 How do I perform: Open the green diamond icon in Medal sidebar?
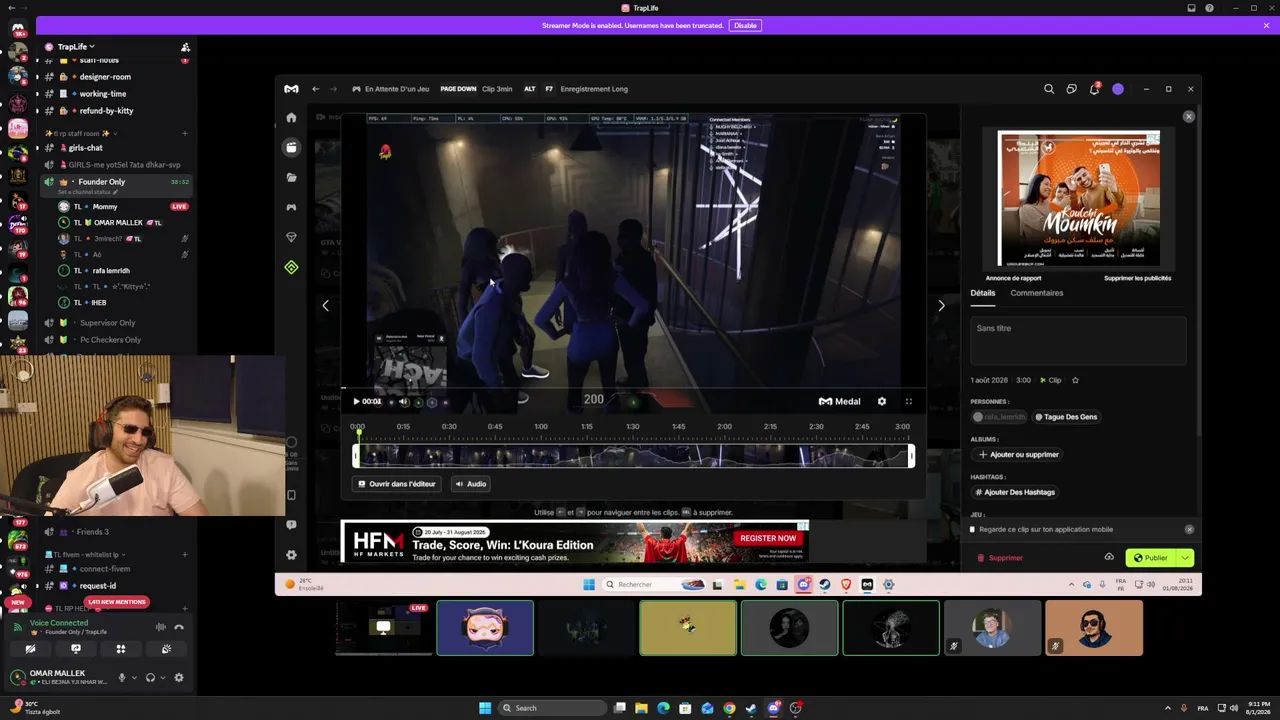(291, 267)
